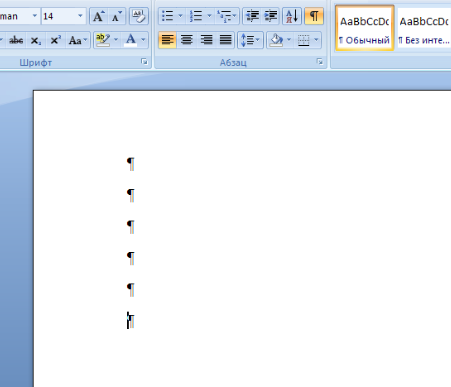Click the numbered list button
Viewport: 451px width, 387px height.
point(196,16)
